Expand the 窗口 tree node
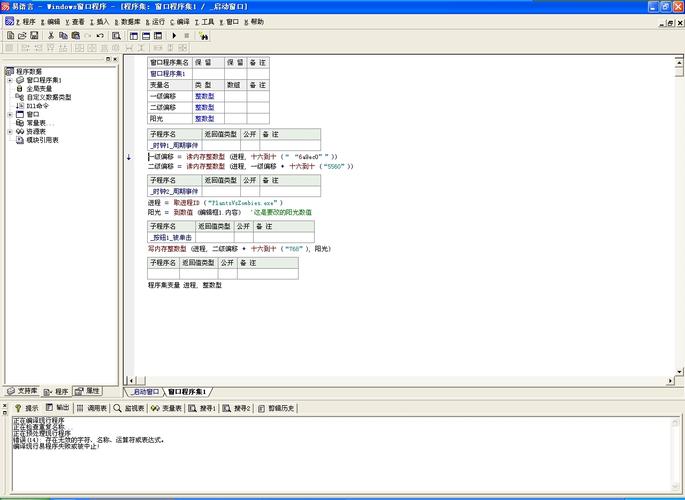The width and height of the screenshot is (685, 500). tap(10, 114)
